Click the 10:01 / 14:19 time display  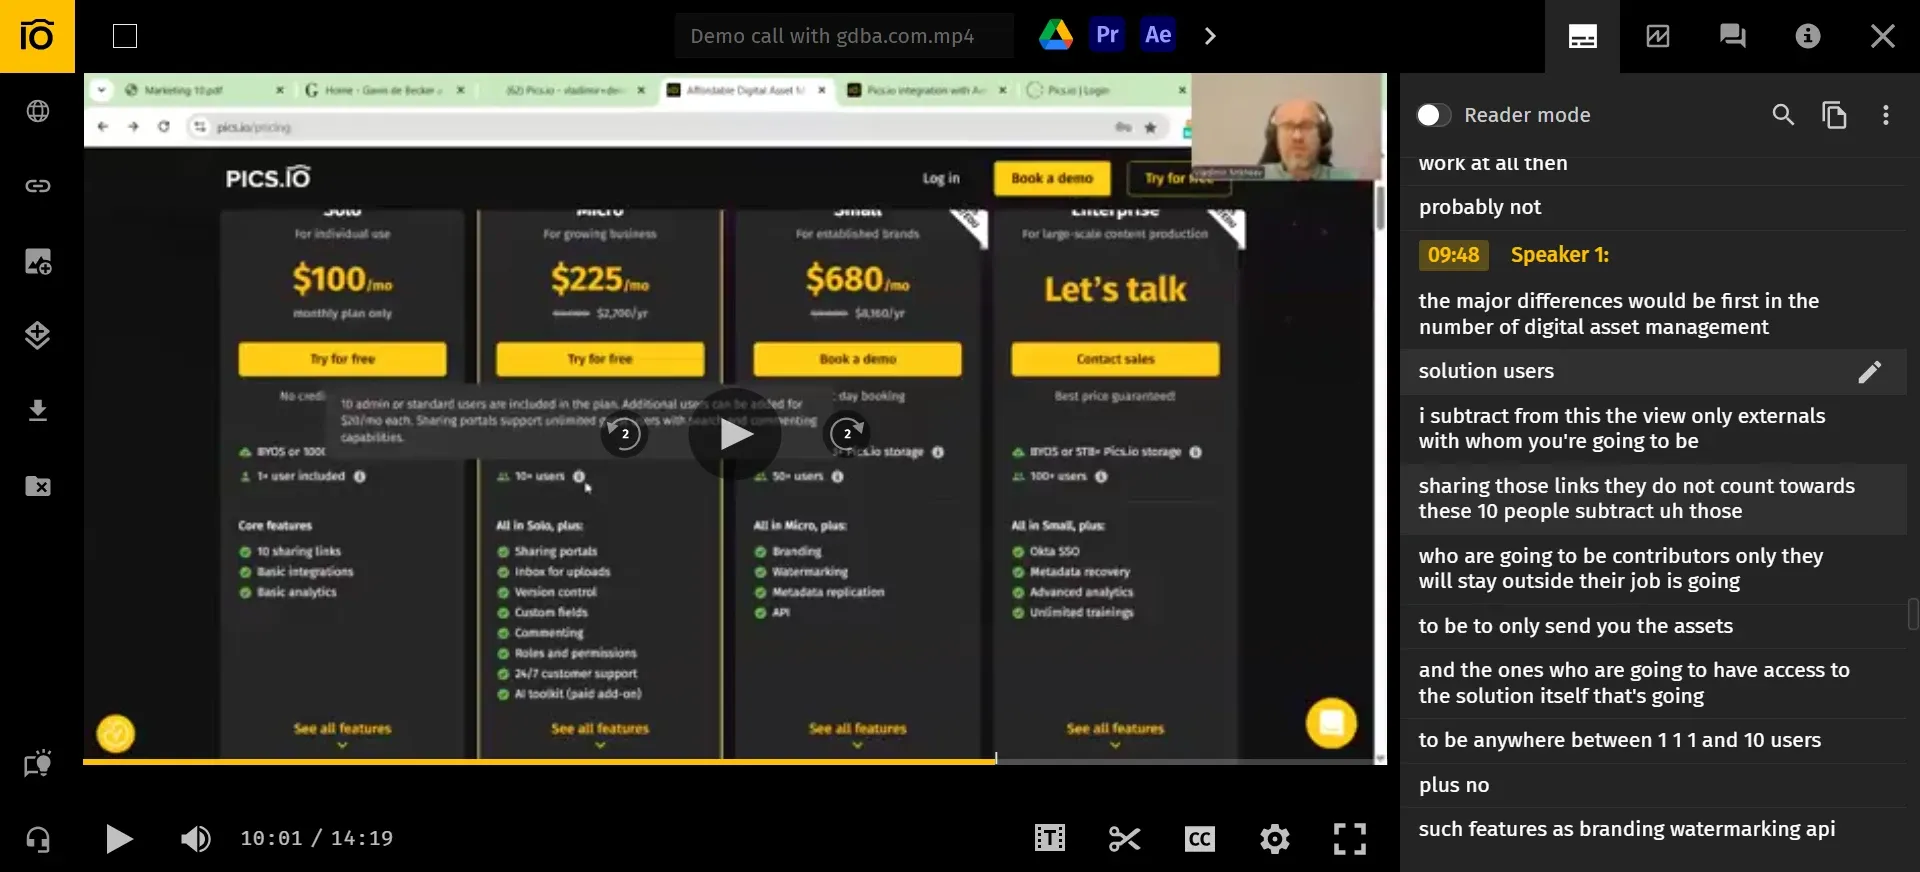point(316,838)
